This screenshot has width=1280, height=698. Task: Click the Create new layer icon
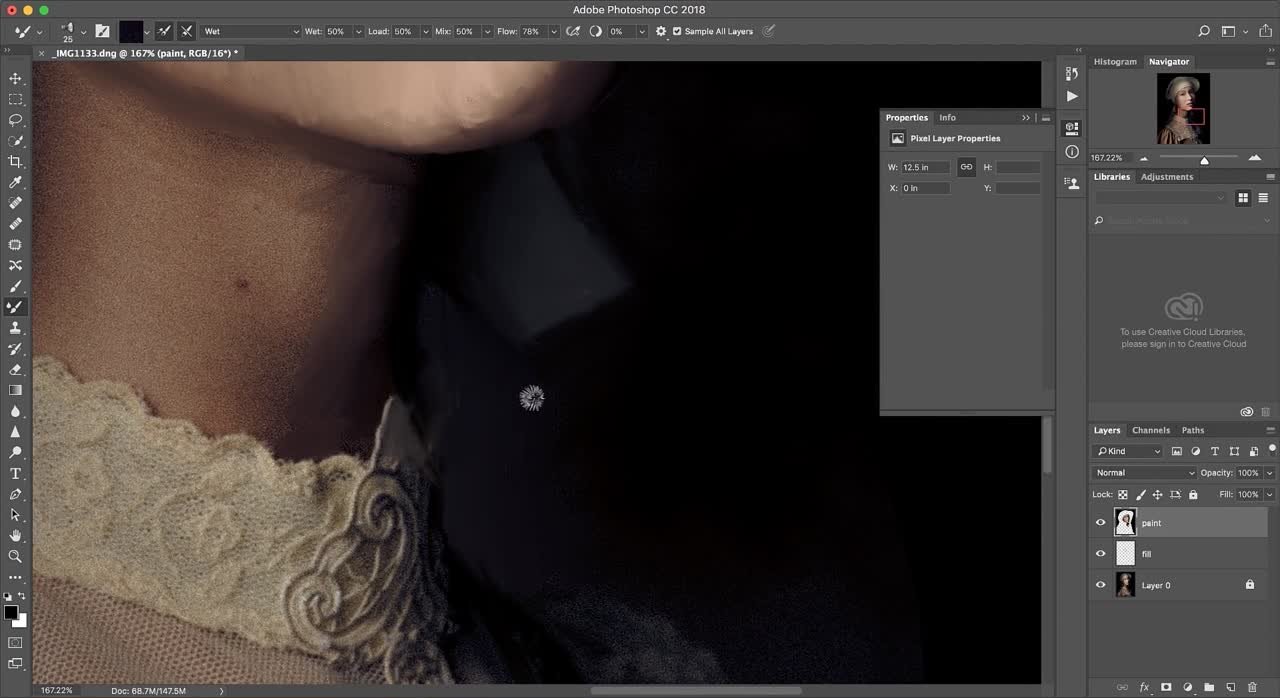coord(1230,688)
